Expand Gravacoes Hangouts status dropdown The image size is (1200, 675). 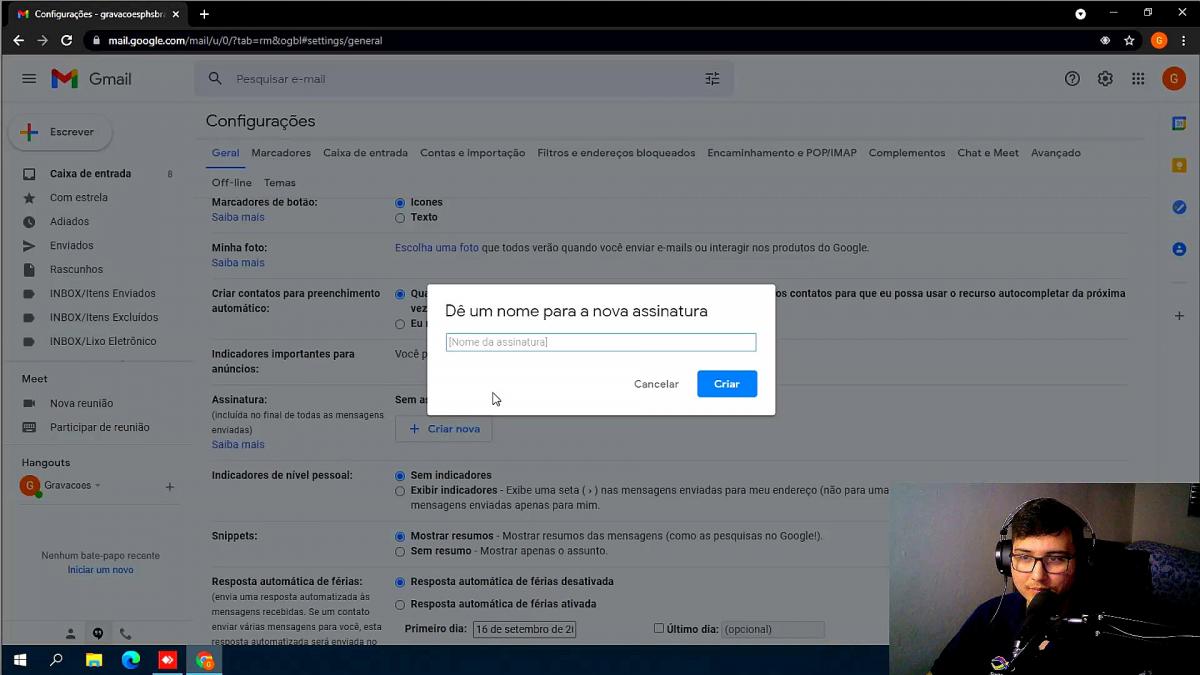click(x=97, y=486)
